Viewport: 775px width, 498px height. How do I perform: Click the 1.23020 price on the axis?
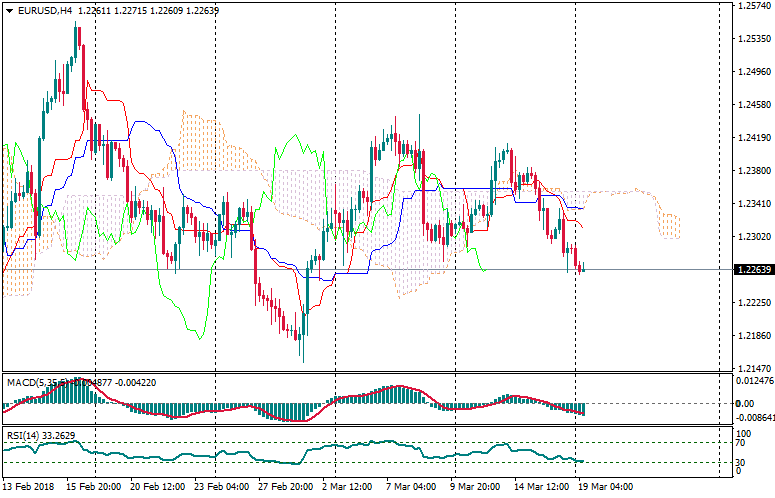coord(753,237)
